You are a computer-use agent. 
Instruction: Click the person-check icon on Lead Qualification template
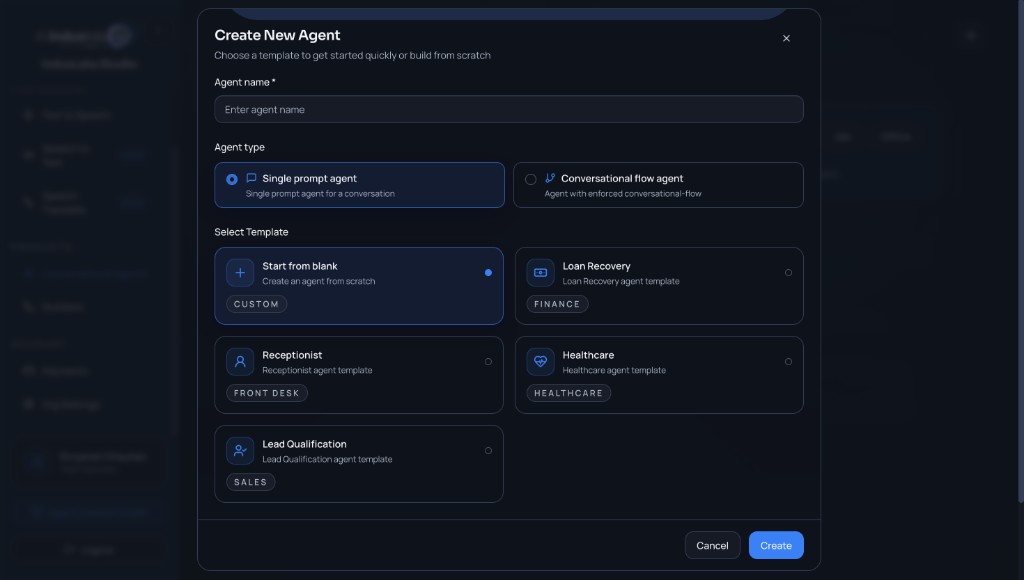pos(240,450)
